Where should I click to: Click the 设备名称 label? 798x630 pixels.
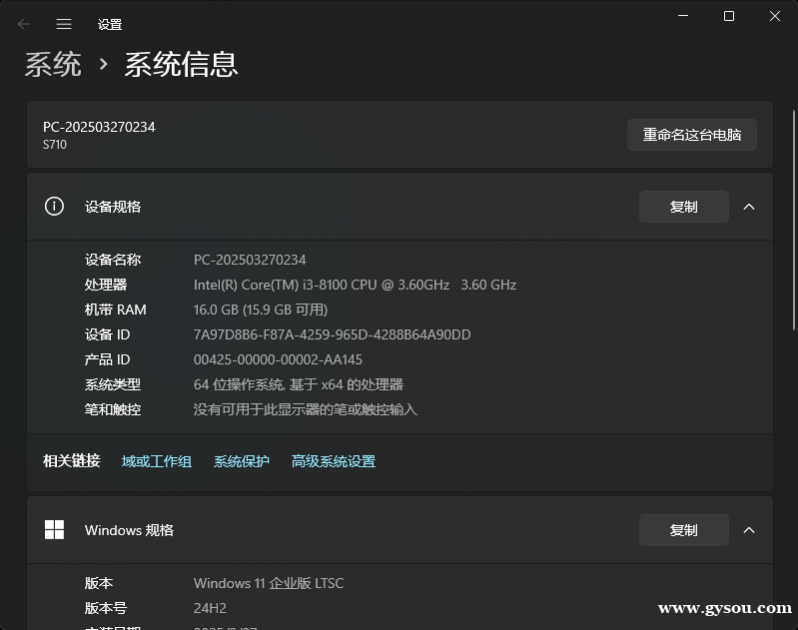tap(113, 260)
